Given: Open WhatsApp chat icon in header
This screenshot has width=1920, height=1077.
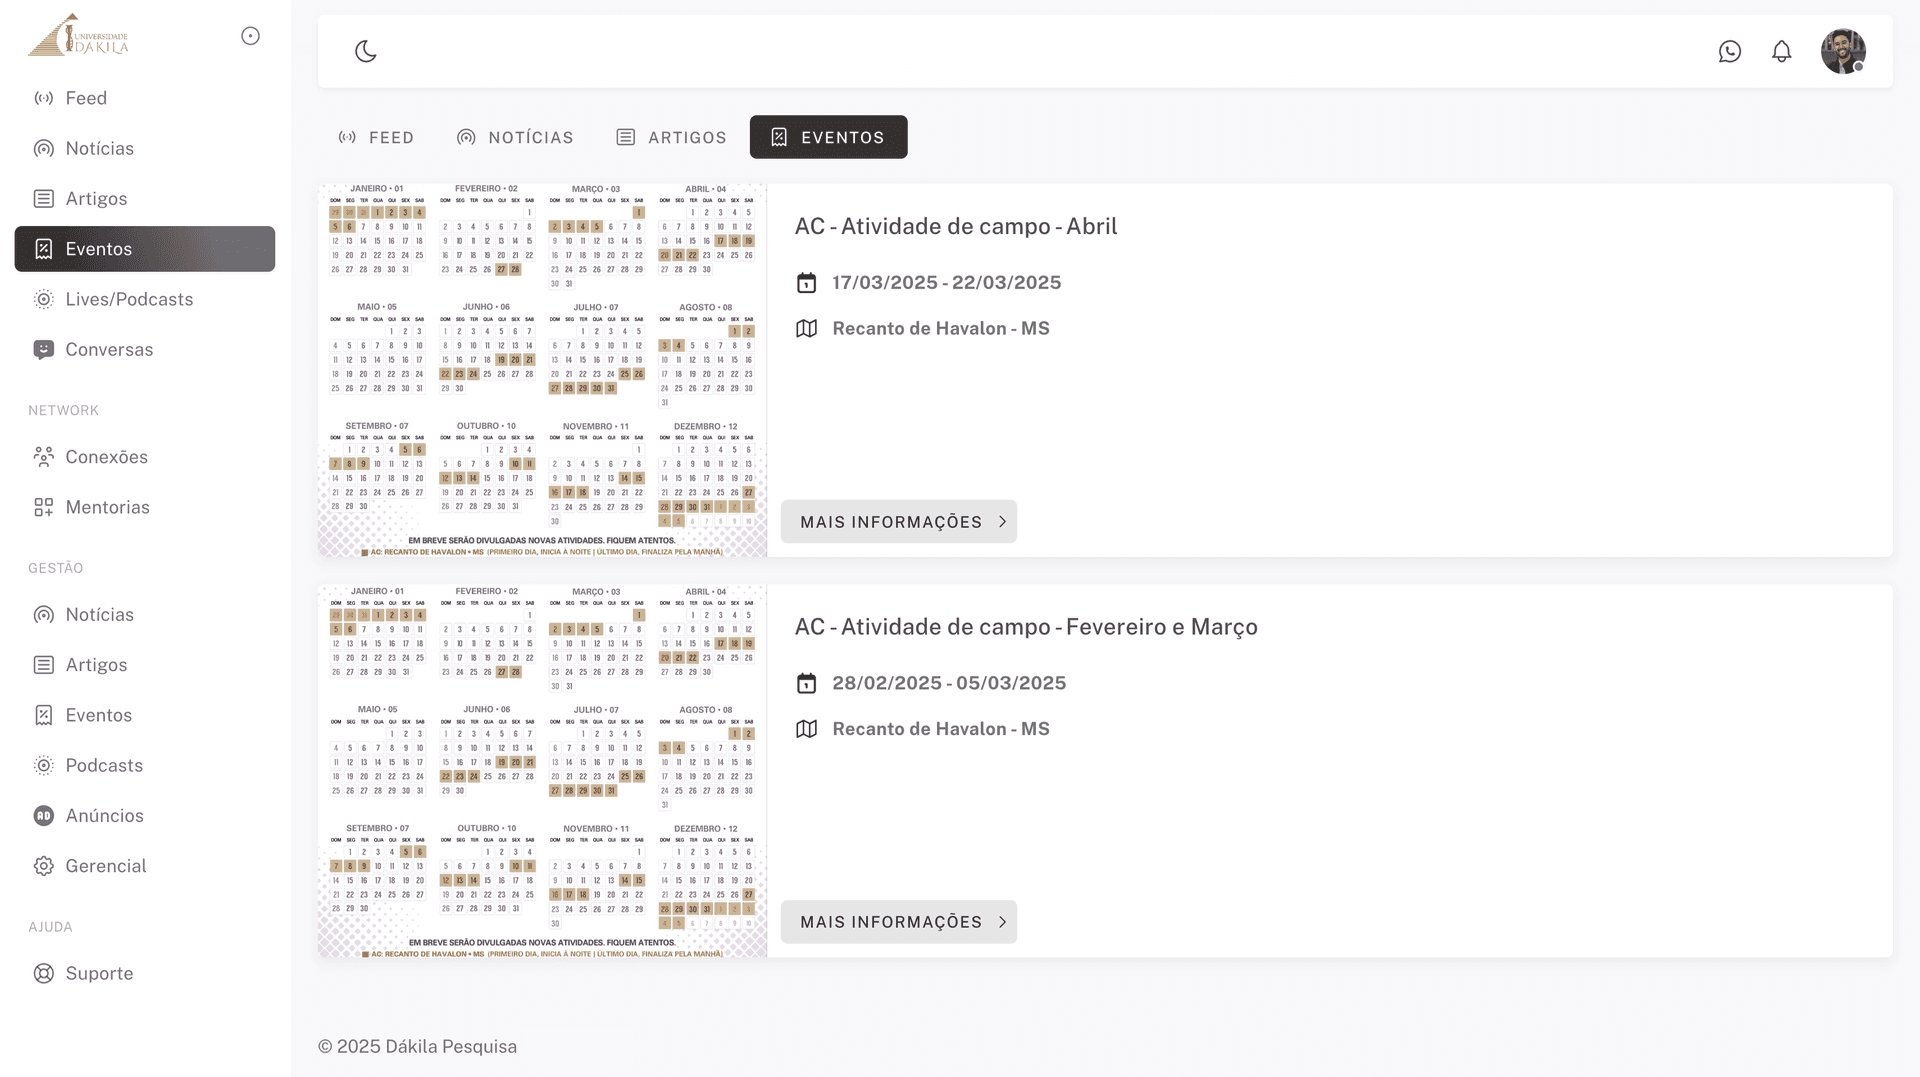Looking at the screenshot, I should [x=1730, y=51].
